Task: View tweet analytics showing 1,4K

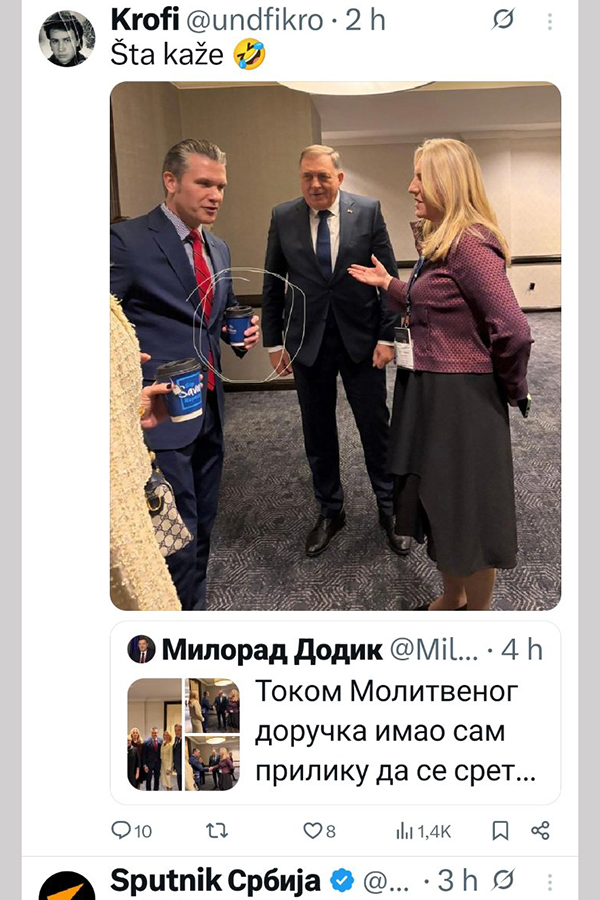Action: tap(424, 831)
